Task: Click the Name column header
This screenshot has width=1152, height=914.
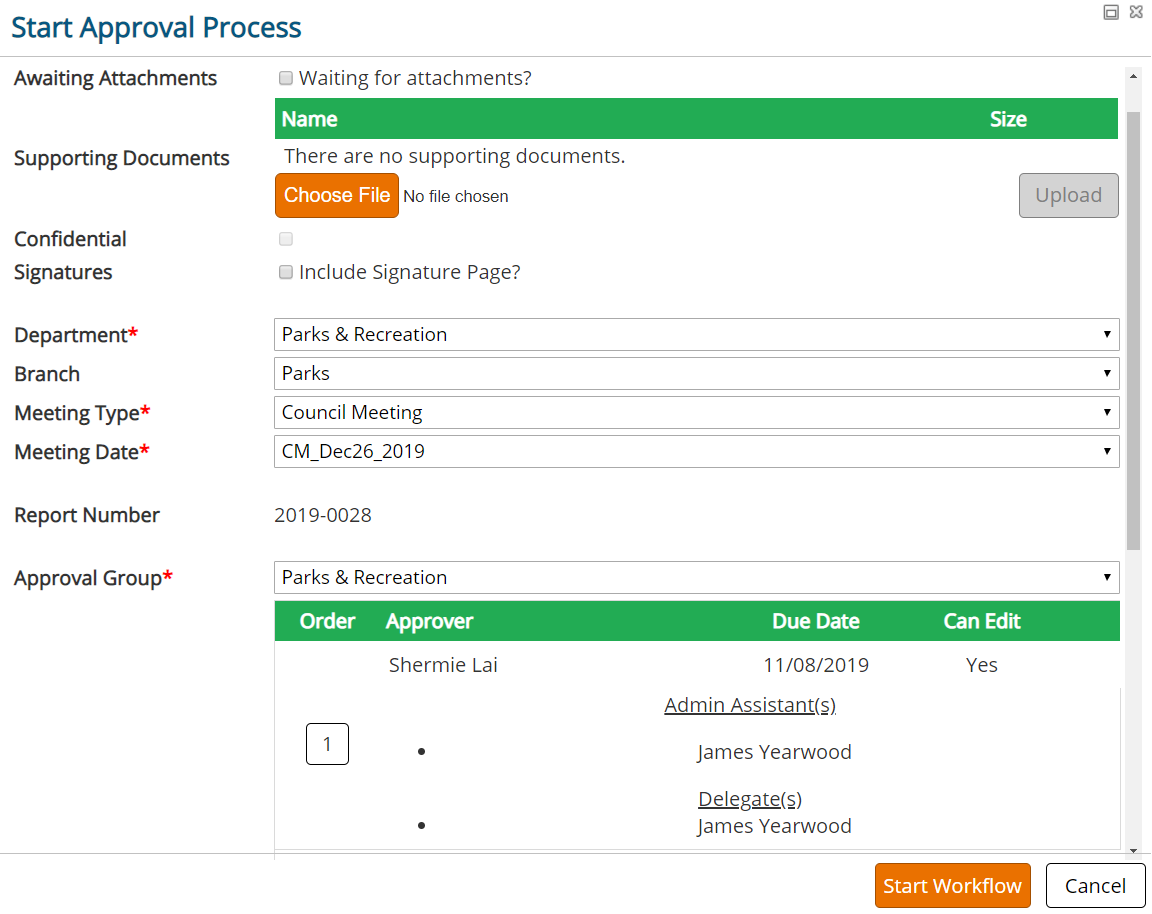Action: [309, 119]
